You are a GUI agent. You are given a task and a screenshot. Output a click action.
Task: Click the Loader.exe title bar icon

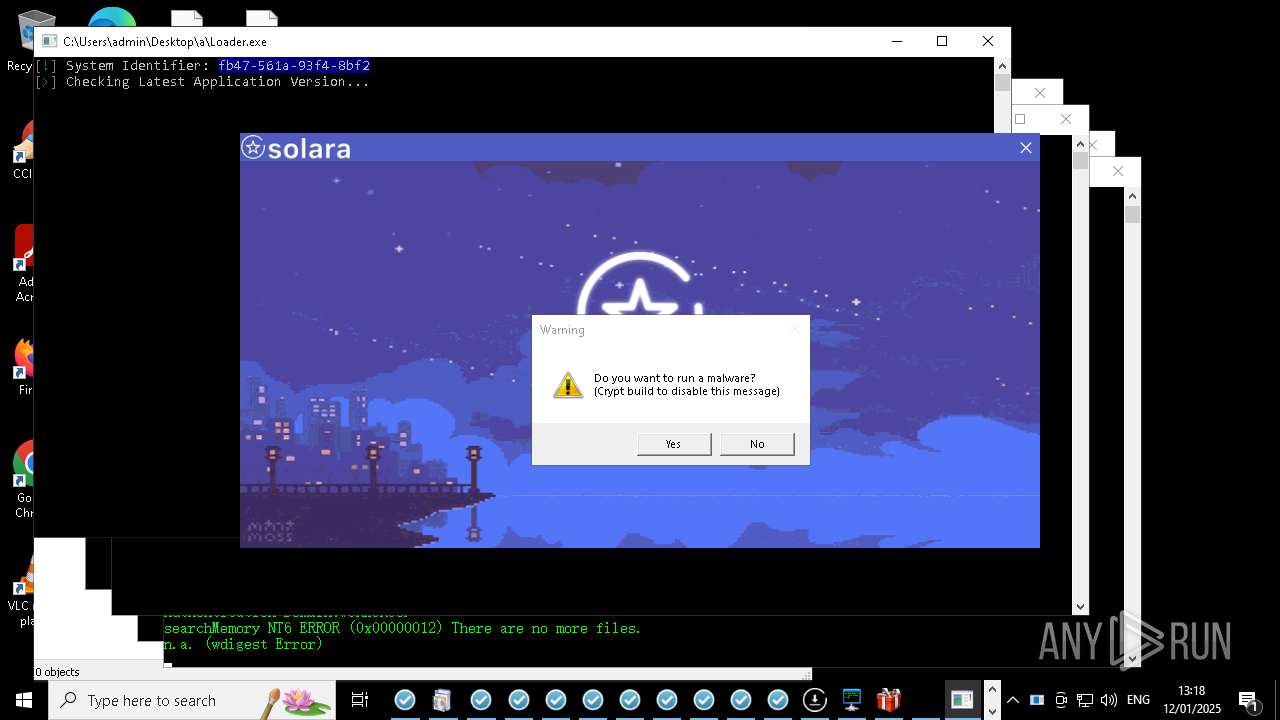click(x=48, y=41)
